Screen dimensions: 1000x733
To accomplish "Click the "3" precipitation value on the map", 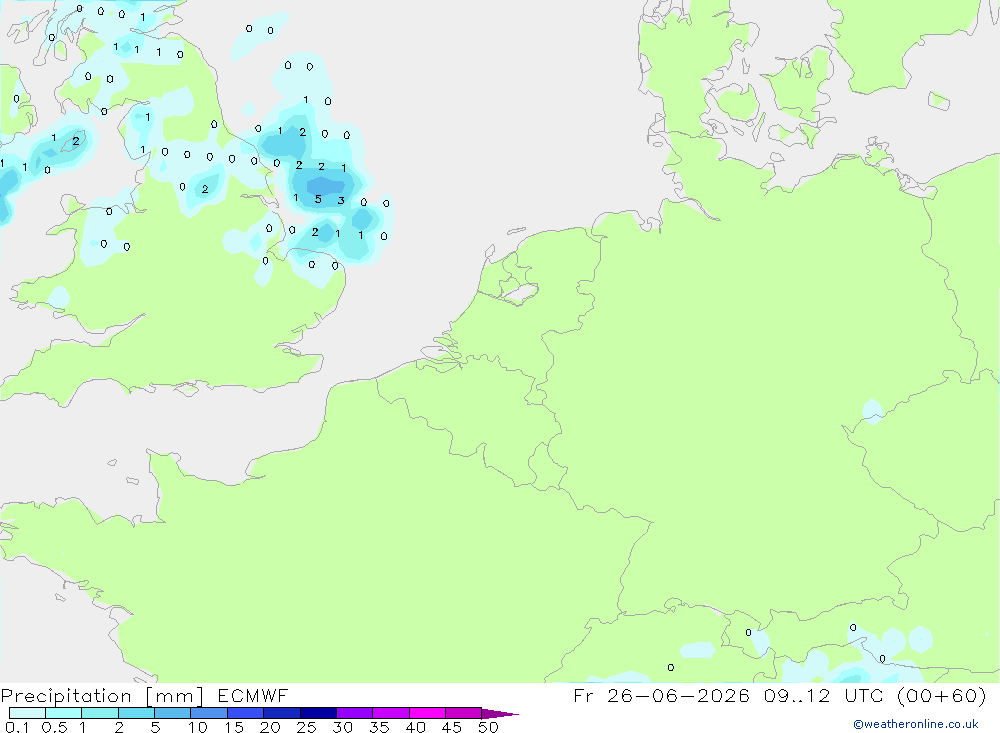I will [x=341, y=200].
